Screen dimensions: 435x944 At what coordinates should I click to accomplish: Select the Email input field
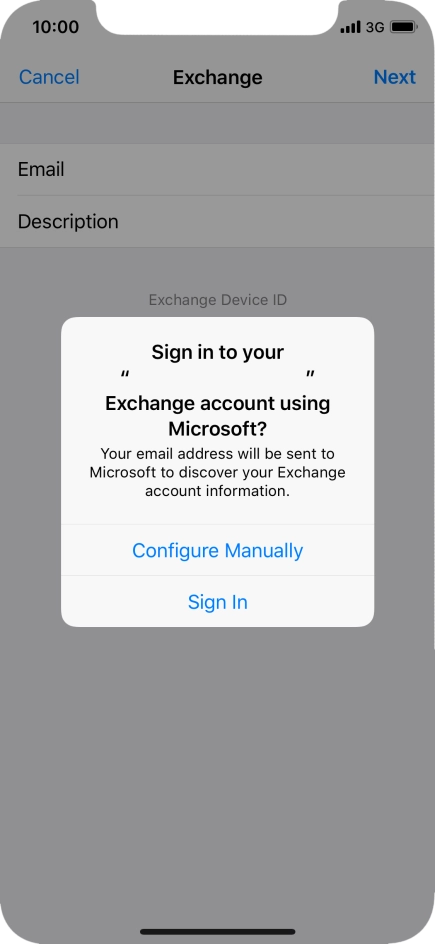tap(217, 169)
